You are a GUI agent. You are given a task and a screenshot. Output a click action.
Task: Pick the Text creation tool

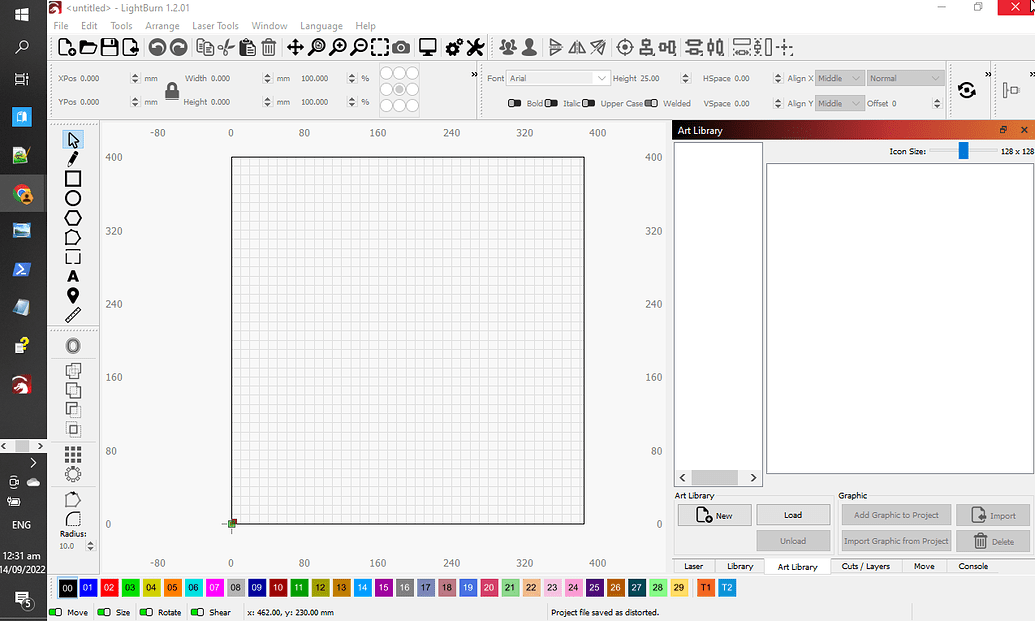pos(72,275)
